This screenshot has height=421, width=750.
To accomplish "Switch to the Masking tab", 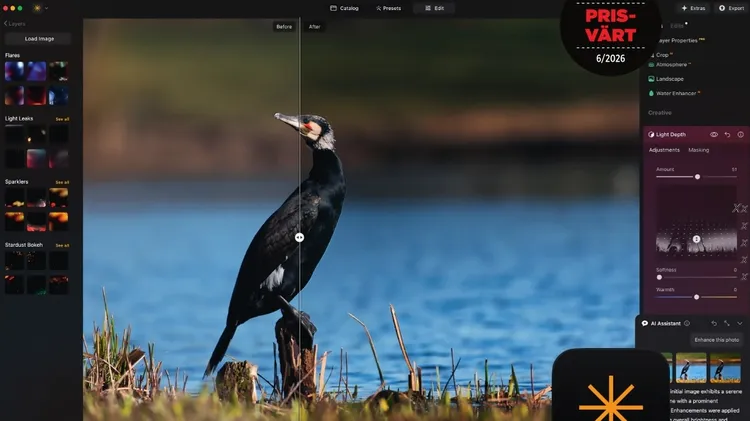I will coord(698,150).
